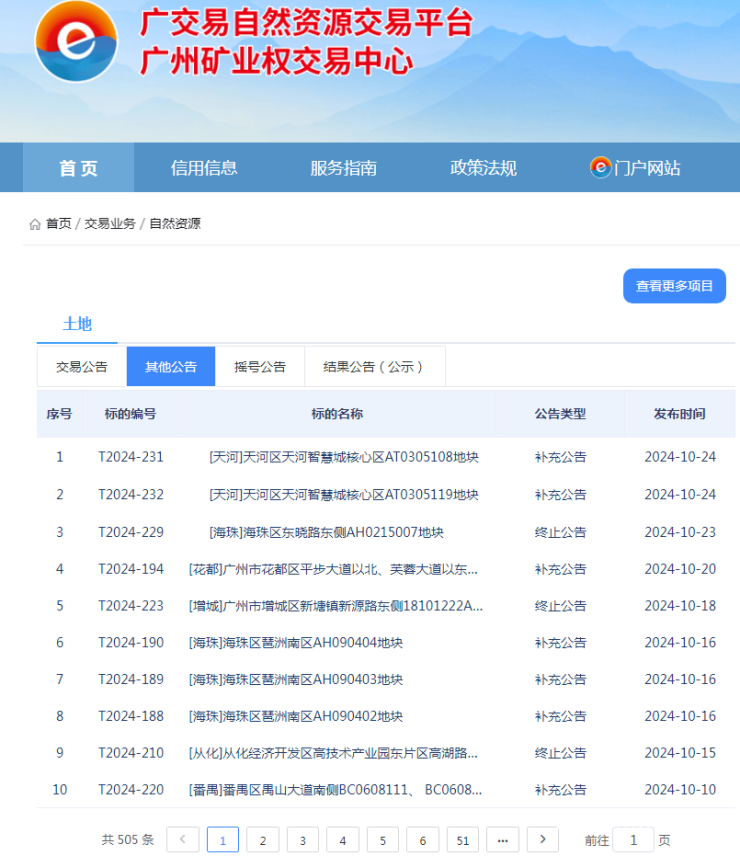Viewport: 740px width, 856px height.
Task: Click the go-to page number input field
Action: click(x=632, y=840)
